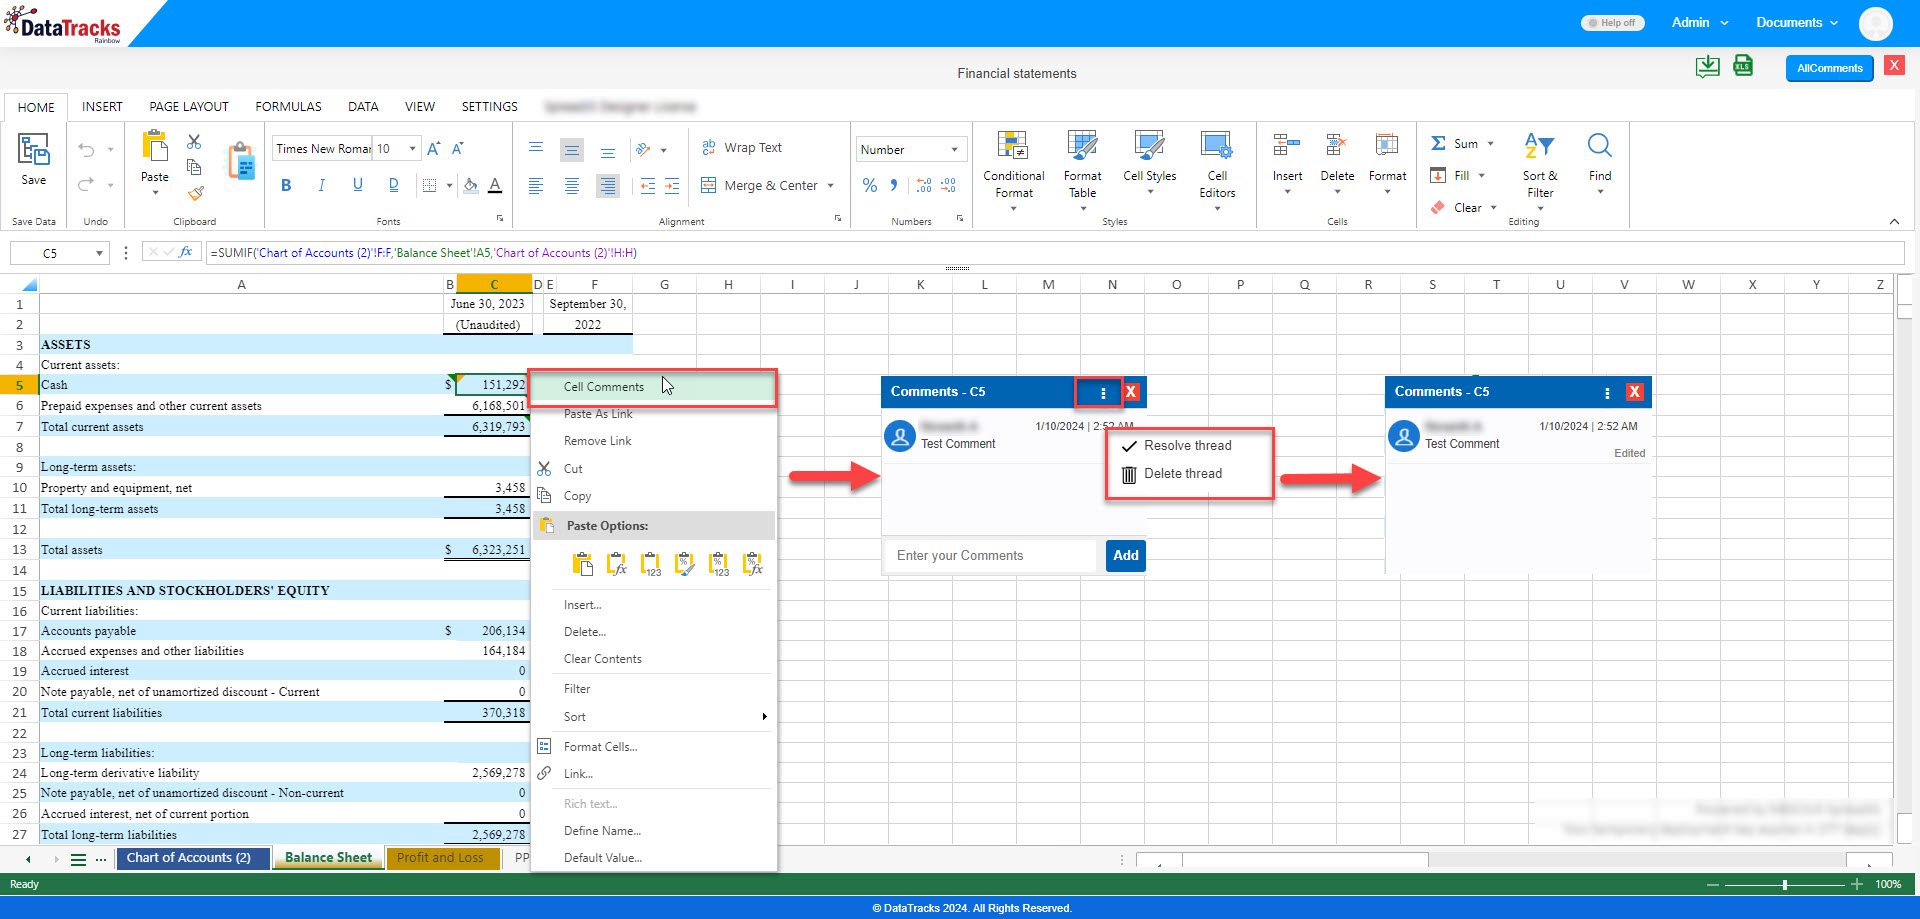Toggle Double Underline formatting
Viewport: 1920px width, 919px height.
(393, 185)
